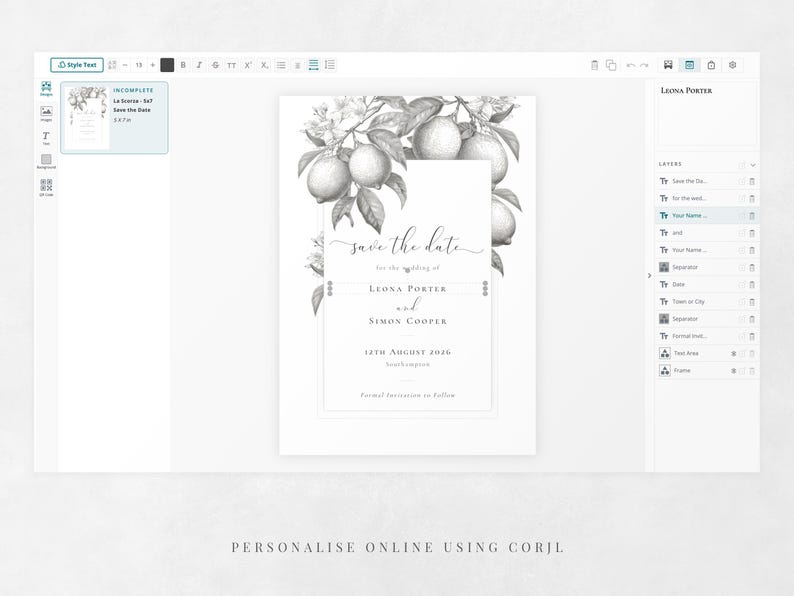Image resolution: width=794 pixels, height=596 pixels.
Task: Select the 'Formal Invit...' layer
Action: point(707,336)
